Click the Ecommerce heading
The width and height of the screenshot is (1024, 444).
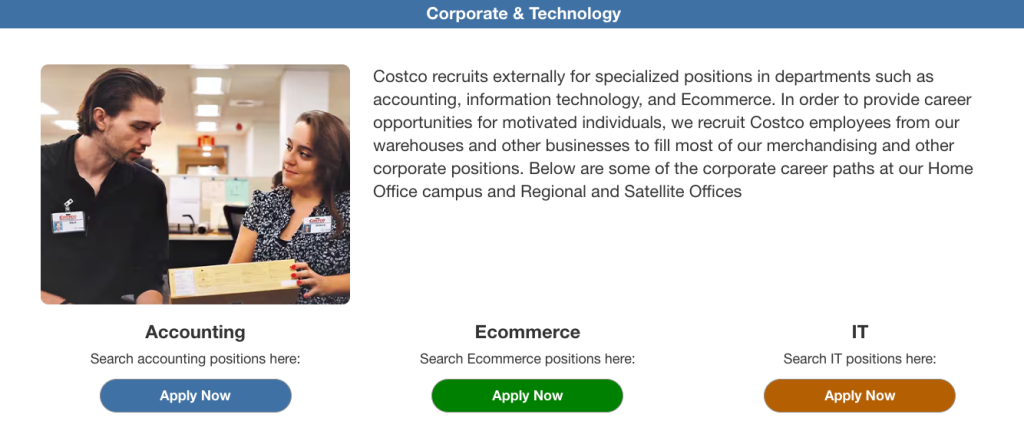point(527,332)
